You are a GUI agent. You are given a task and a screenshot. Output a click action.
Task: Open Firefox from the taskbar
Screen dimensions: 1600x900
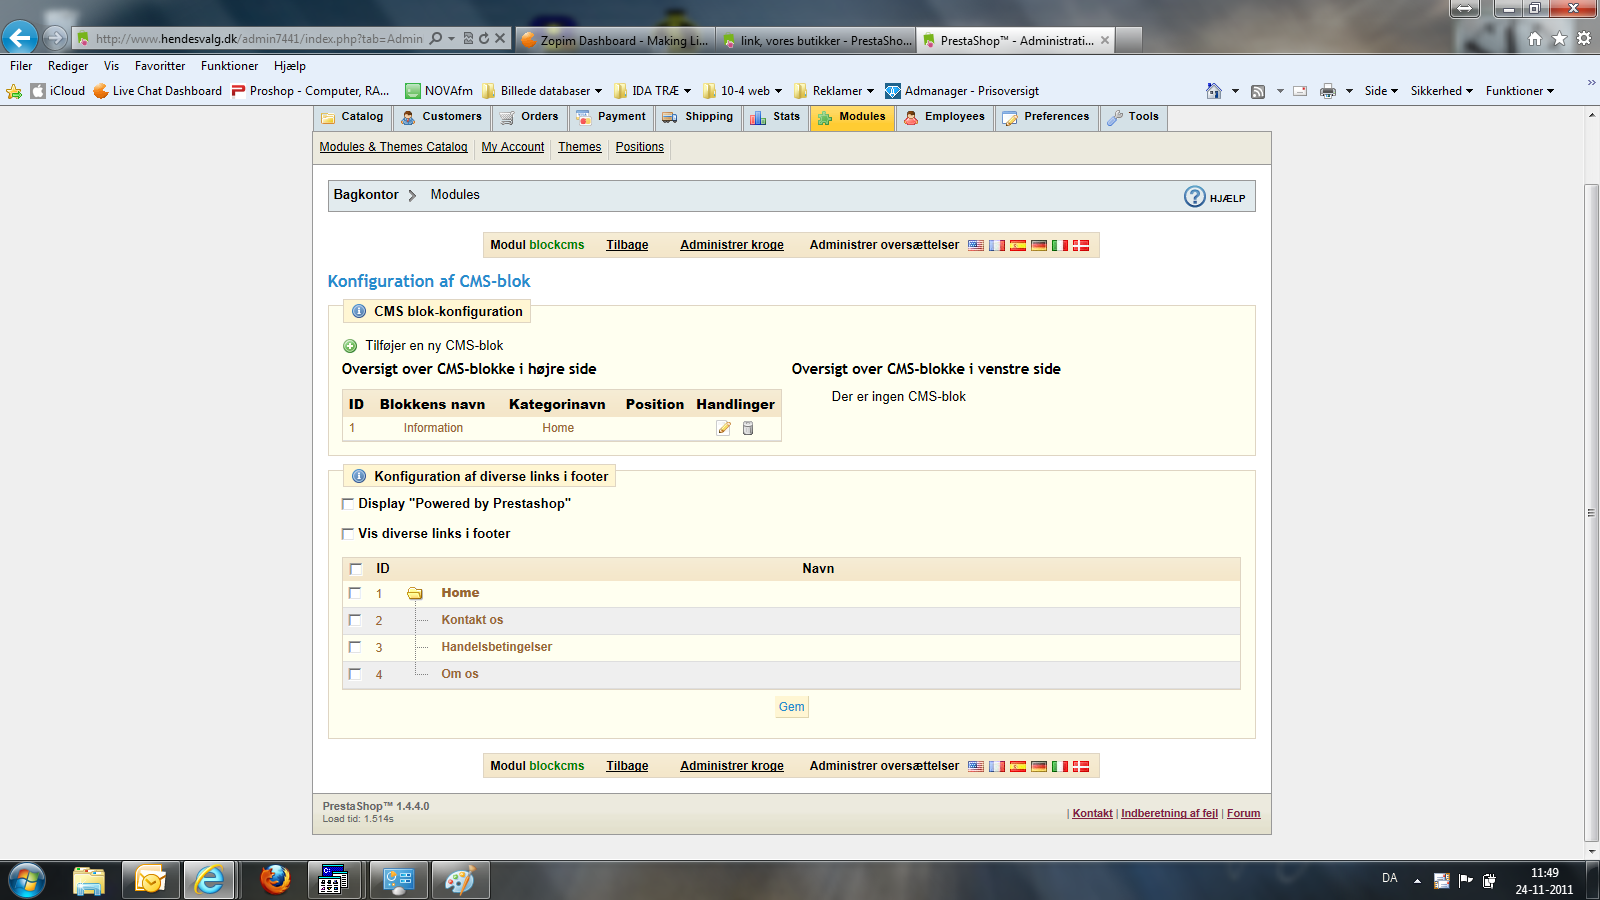click(x=274, y=881)
